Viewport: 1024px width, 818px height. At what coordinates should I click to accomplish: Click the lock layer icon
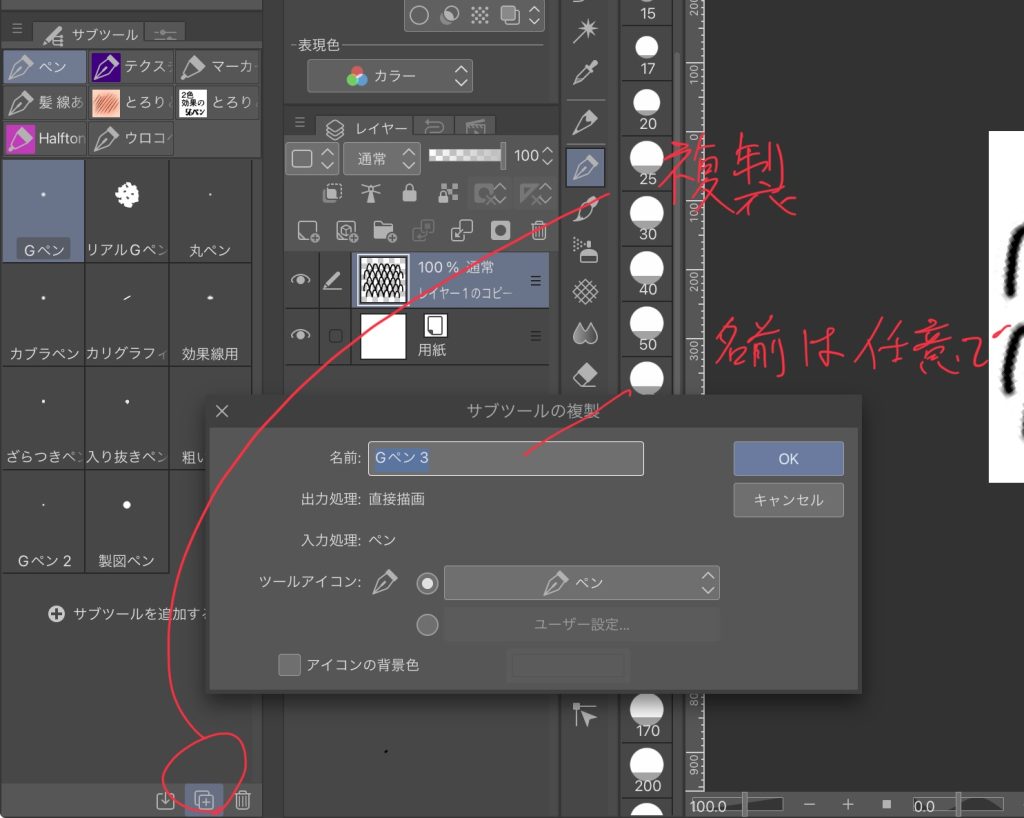point(409,192)
